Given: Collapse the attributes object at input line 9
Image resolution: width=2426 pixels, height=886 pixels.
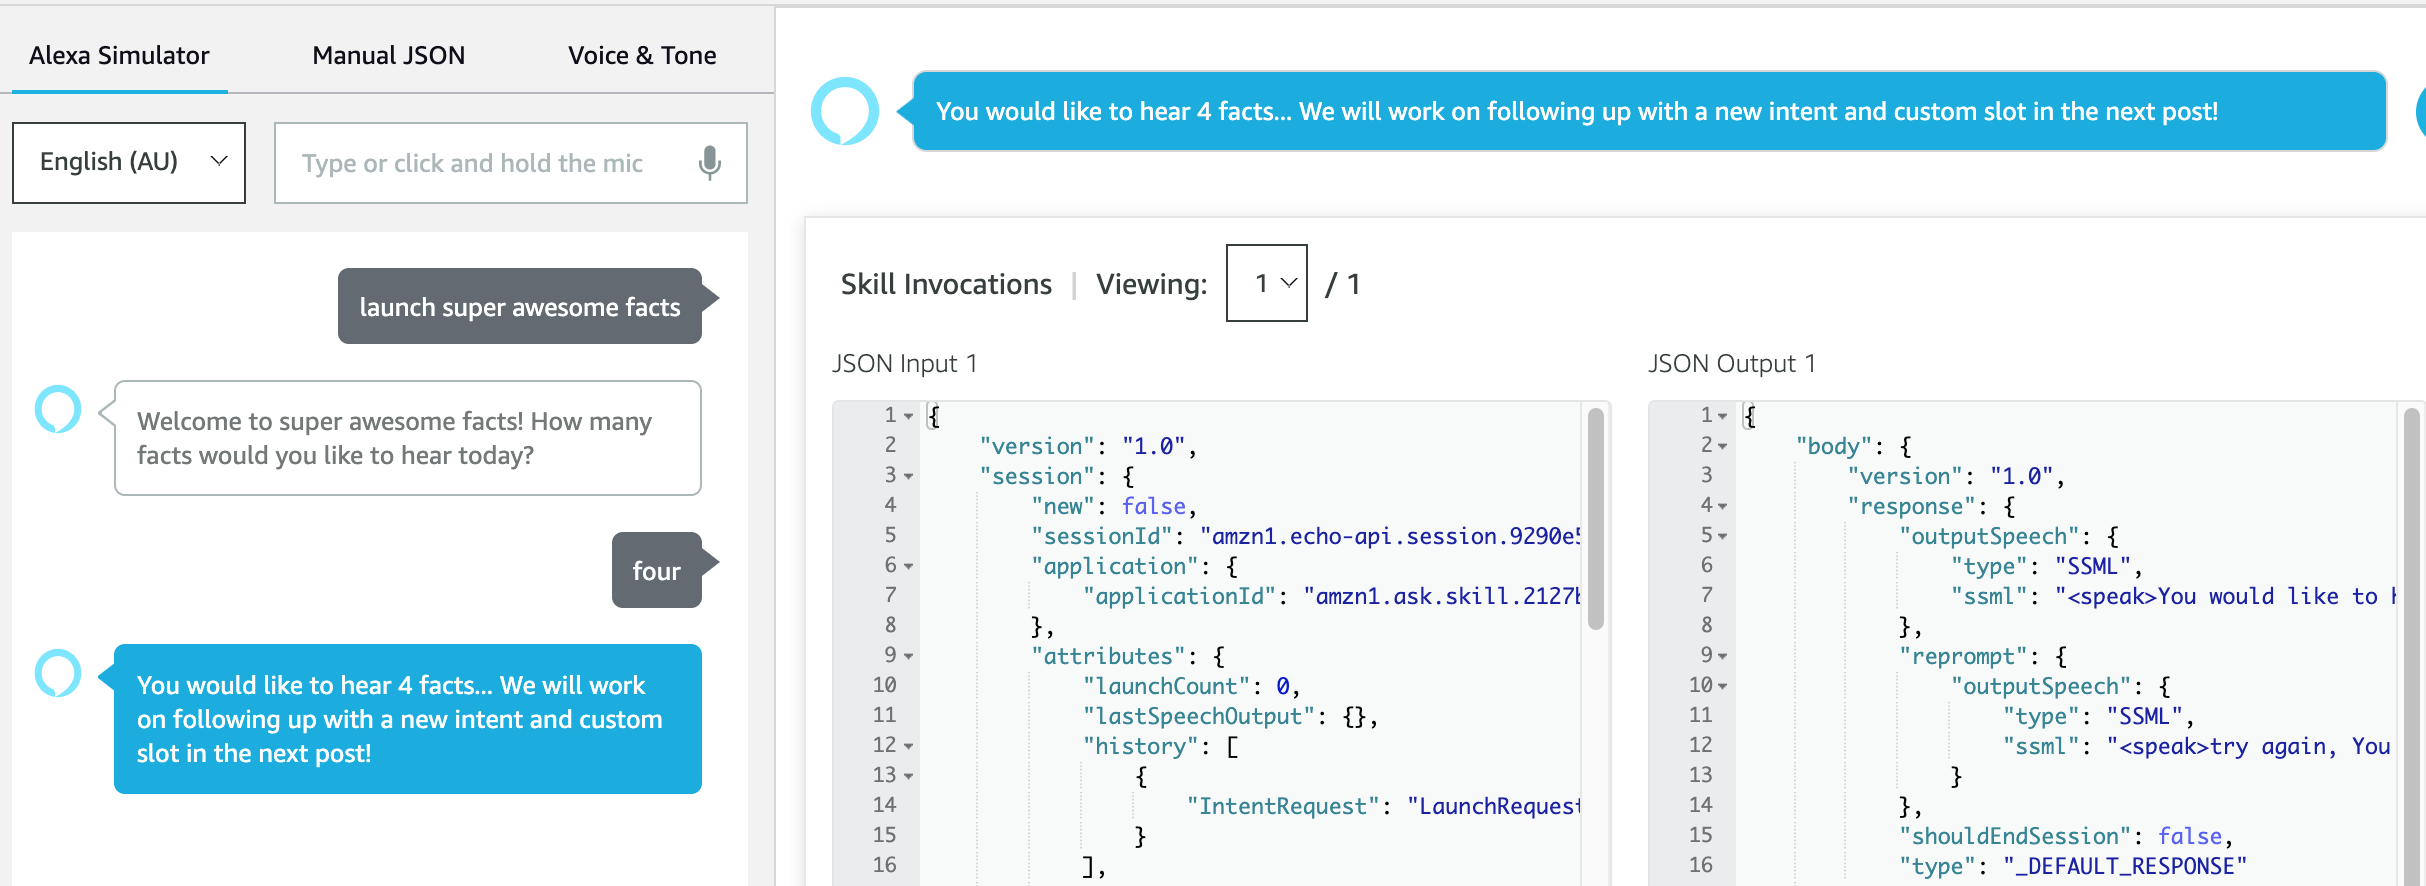Looking at the screenshot, I should 908,656.
